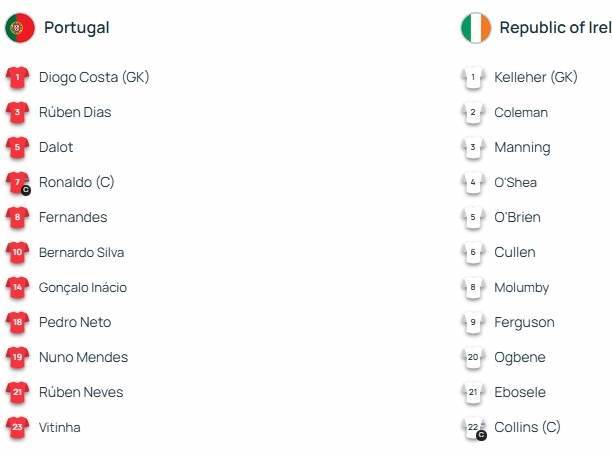Click the Republic of Ireland flag icon
The width and height of the screenshot is (612, 459).
(476, 28)
